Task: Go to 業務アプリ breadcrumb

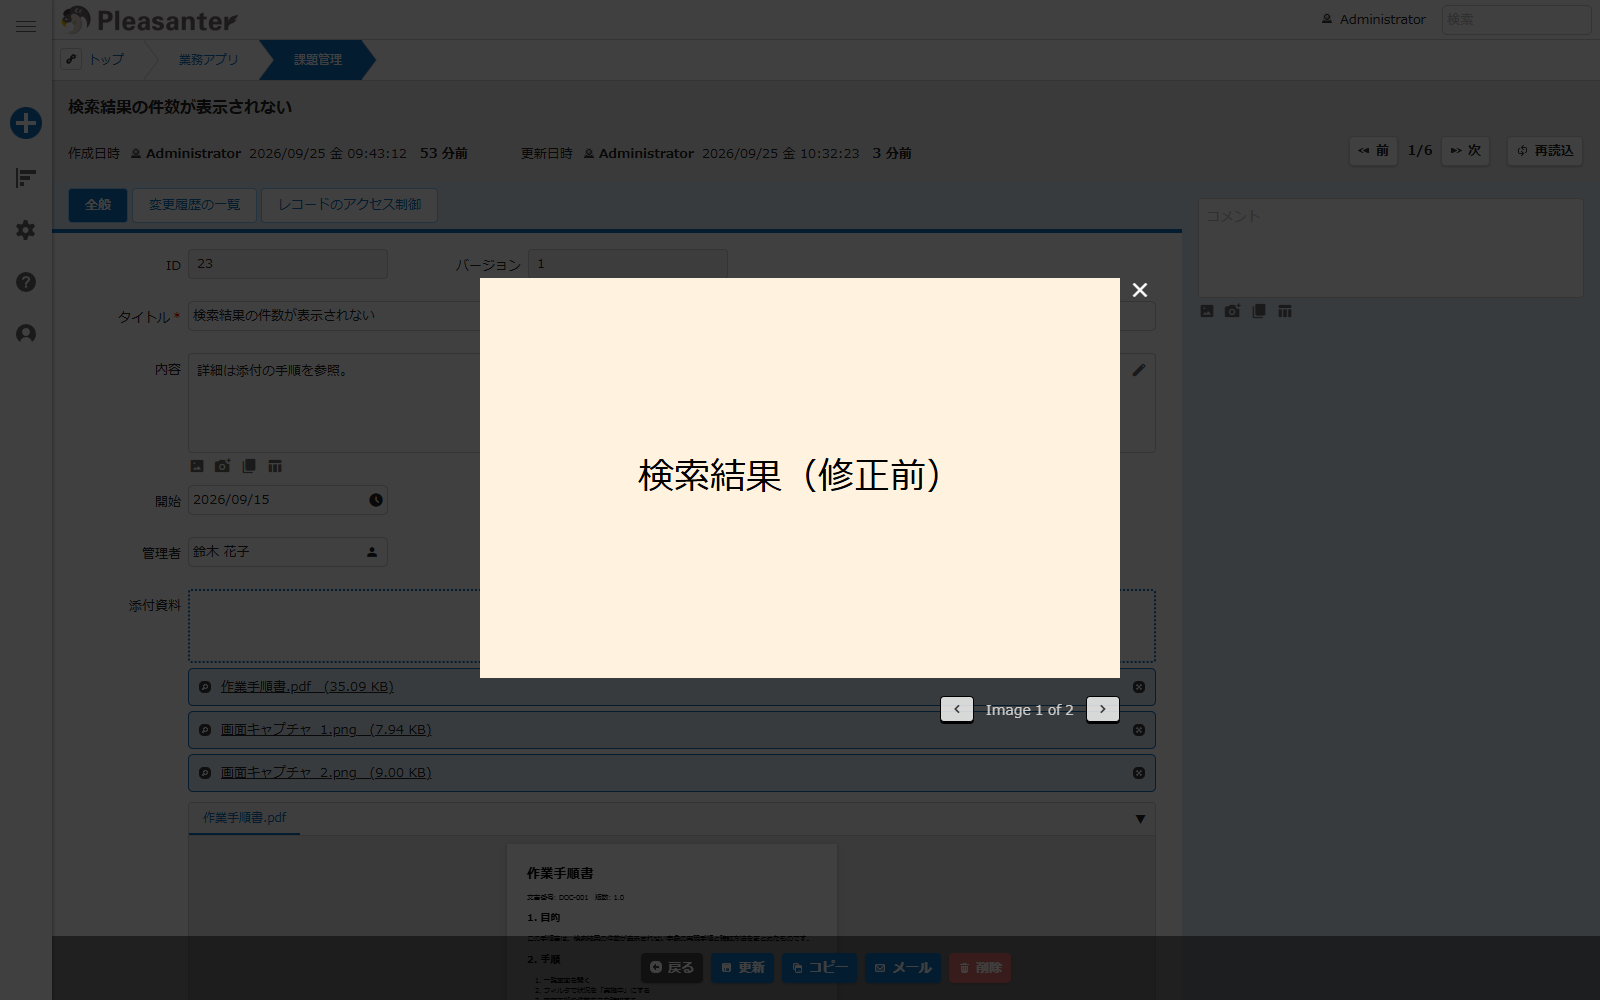Action: click(x=208, y=60)
